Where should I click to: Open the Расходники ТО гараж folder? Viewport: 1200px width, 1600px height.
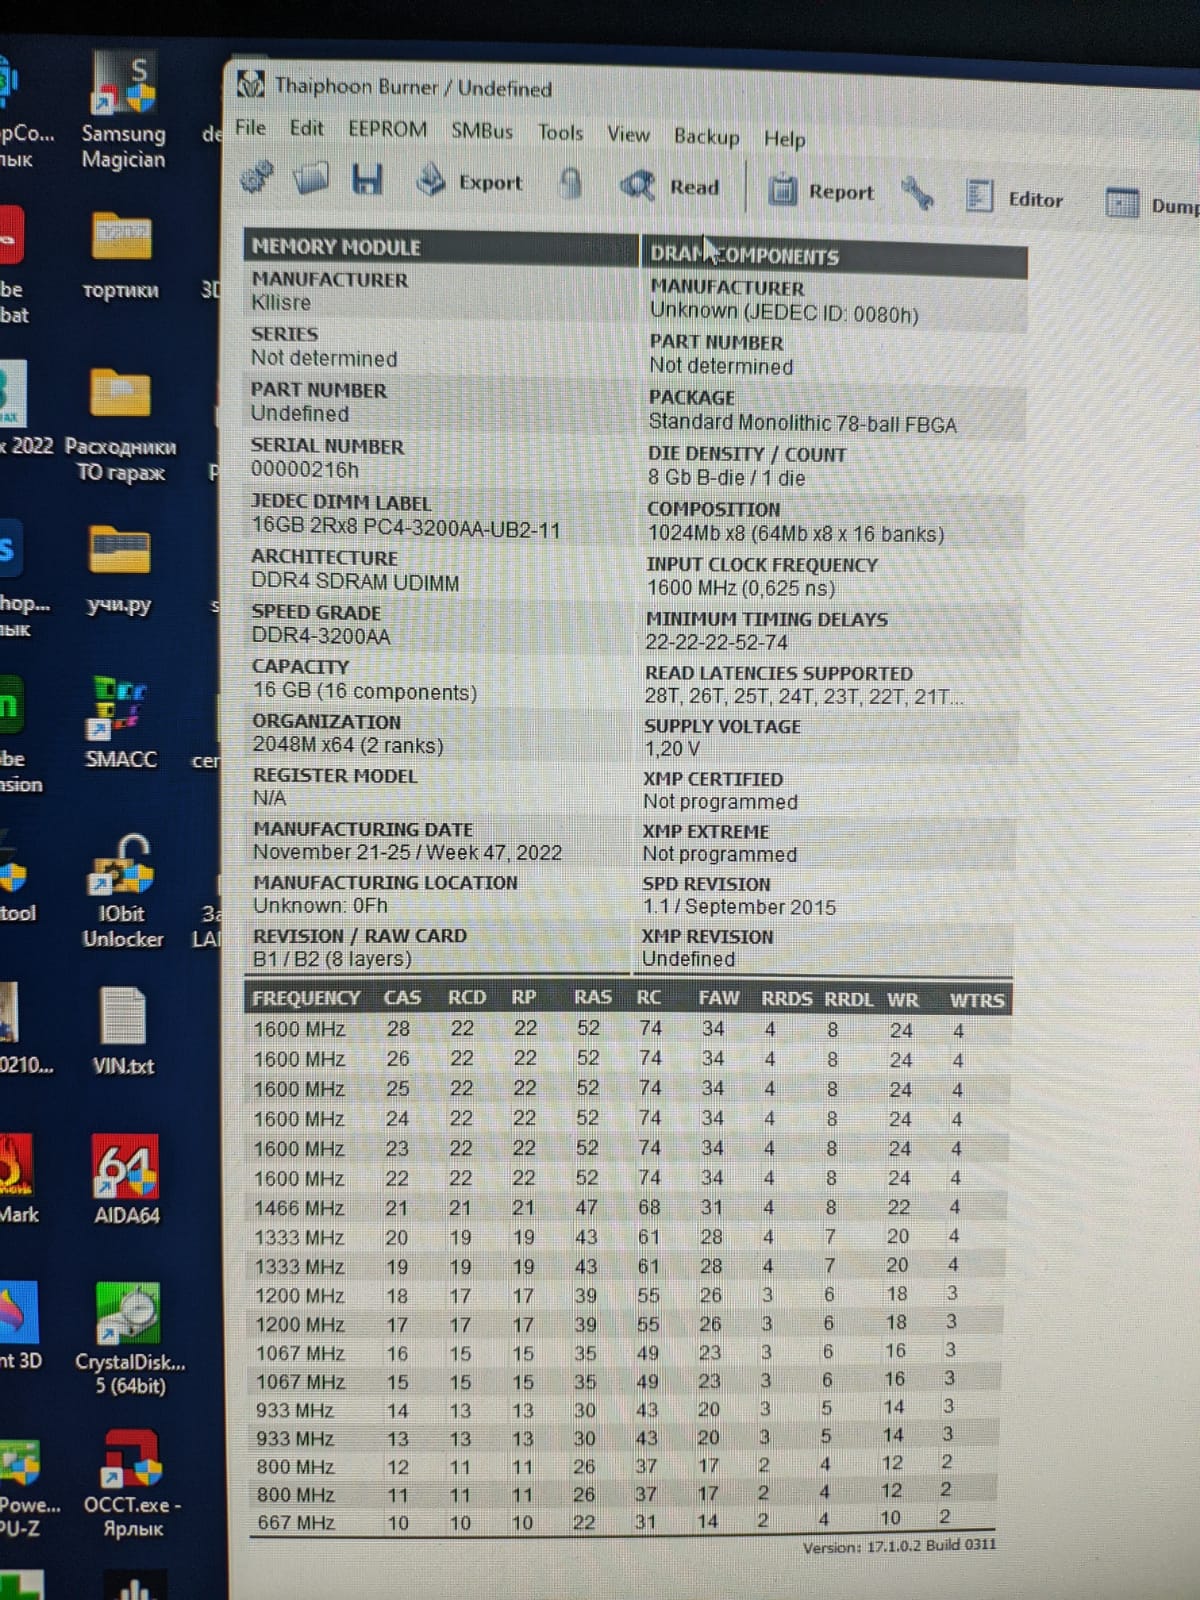point(120,426)
